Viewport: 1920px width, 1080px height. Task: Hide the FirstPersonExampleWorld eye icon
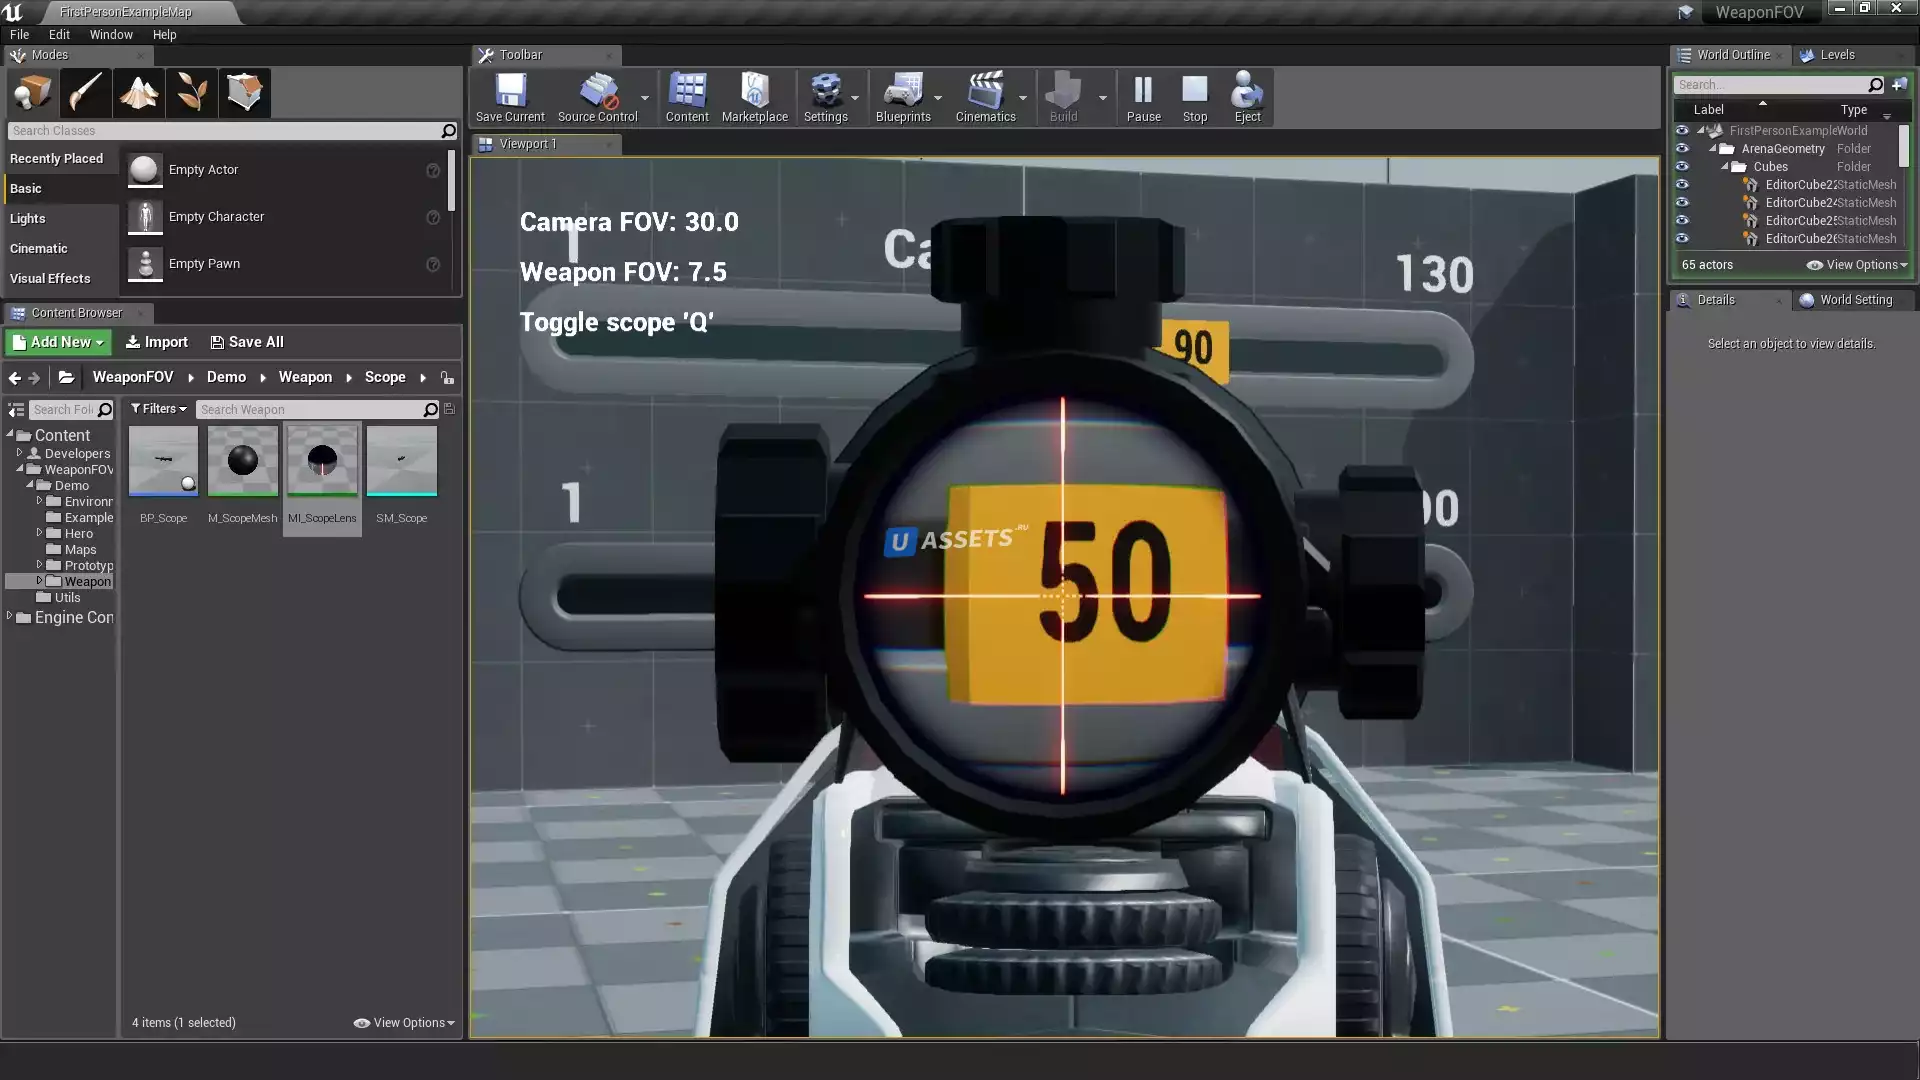tap(1682, 131)
